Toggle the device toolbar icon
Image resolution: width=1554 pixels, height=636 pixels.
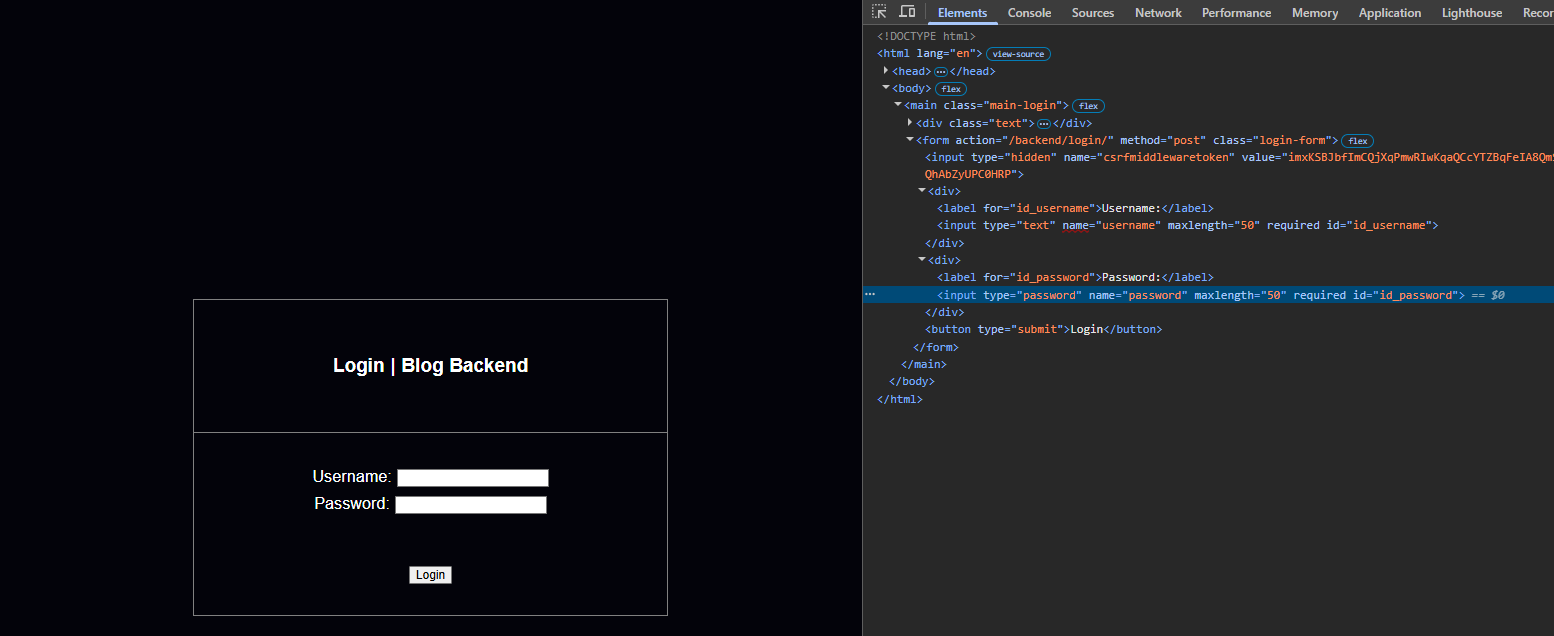(907, 12)
